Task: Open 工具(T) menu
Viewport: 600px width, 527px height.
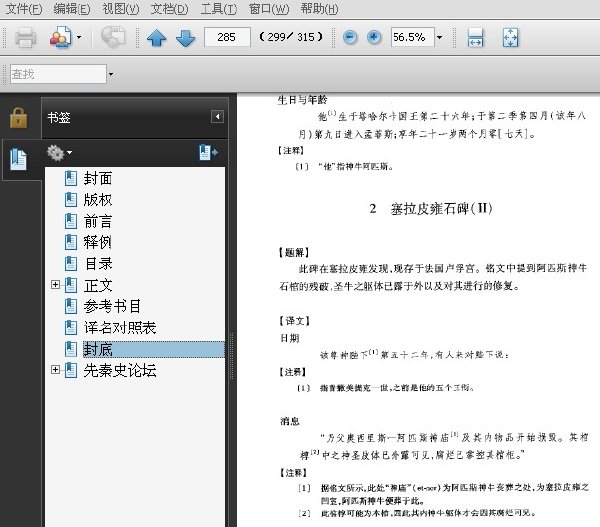Action: pos(218,8)
